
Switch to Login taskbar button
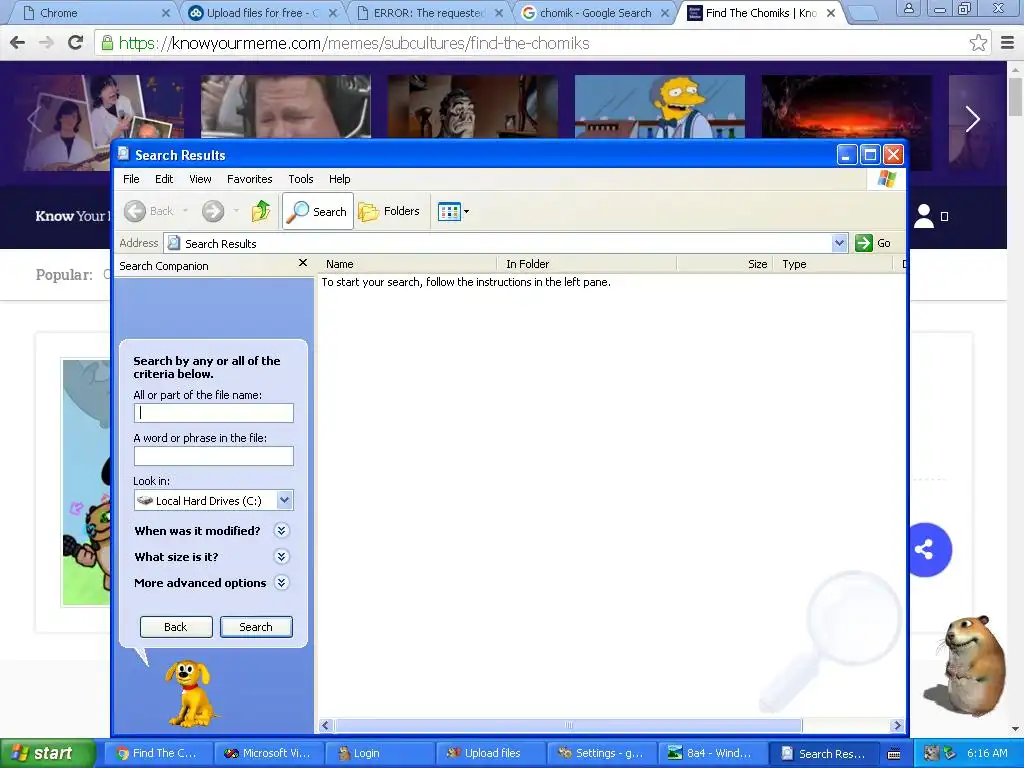tap(379, 753)
